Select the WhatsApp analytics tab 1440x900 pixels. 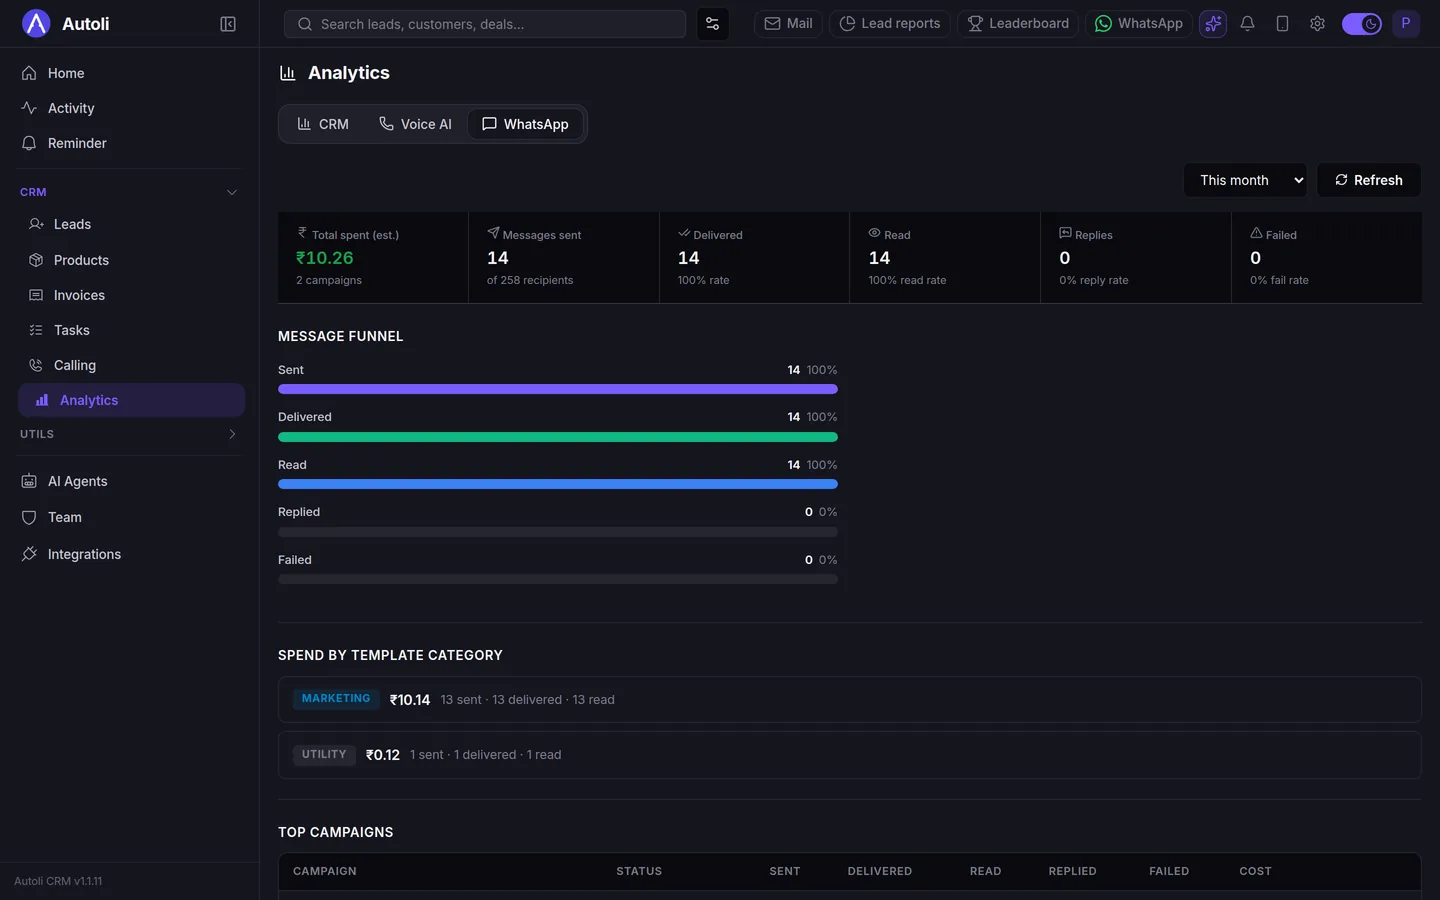(x=525, y=124)
